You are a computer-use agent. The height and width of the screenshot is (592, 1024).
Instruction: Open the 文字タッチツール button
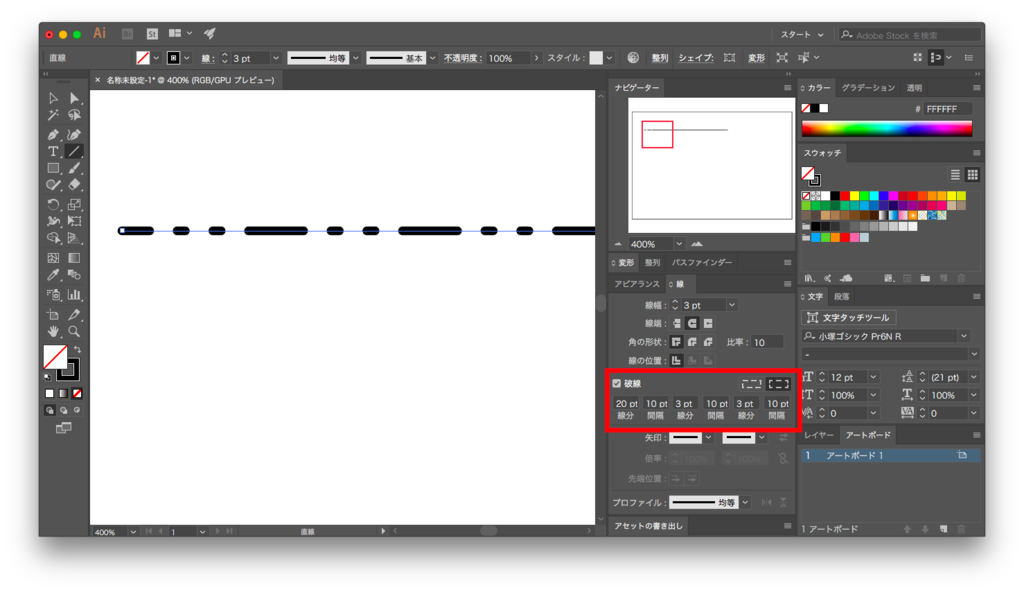850,316
